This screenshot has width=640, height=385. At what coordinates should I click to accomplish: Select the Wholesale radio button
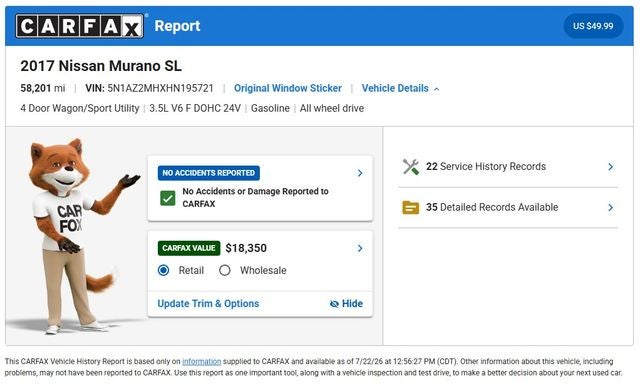pyautogui.click(x=225, y=270)
